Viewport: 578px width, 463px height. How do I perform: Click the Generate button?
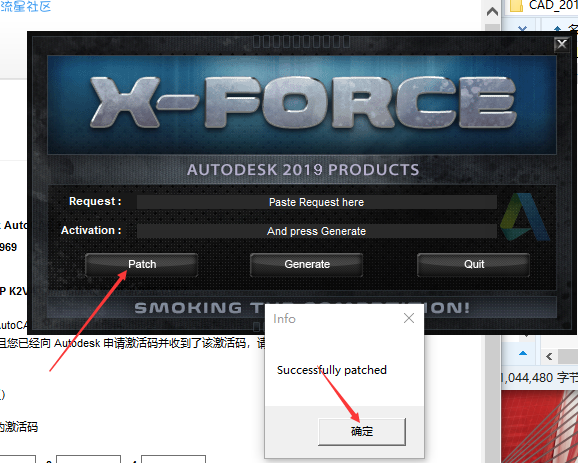coord(307,264)
